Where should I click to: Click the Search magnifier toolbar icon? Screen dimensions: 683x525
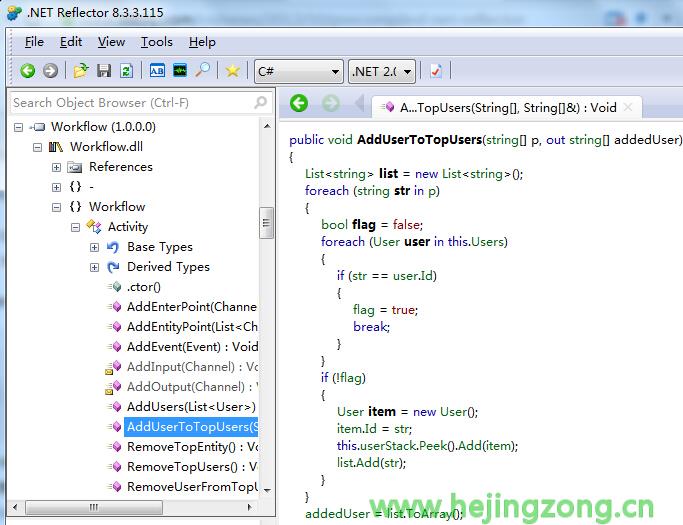tap(203, 70)
